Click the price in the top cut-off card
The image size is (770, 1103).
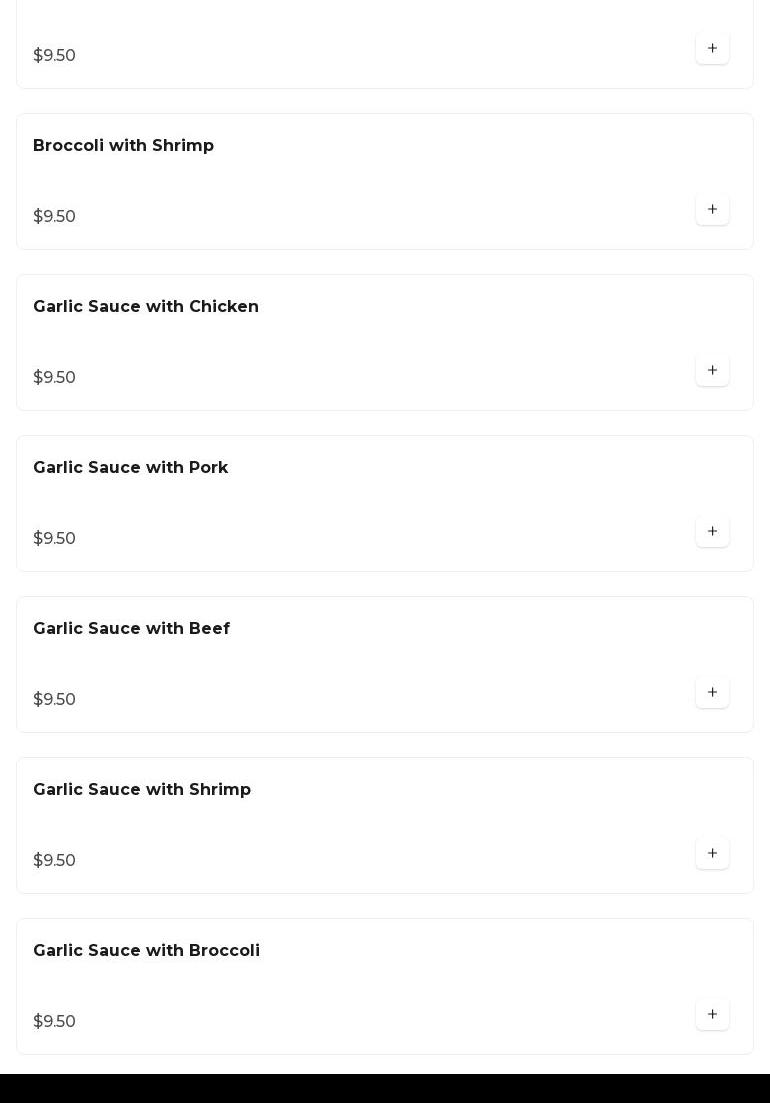pyautogui.click(x=54, y=56)
